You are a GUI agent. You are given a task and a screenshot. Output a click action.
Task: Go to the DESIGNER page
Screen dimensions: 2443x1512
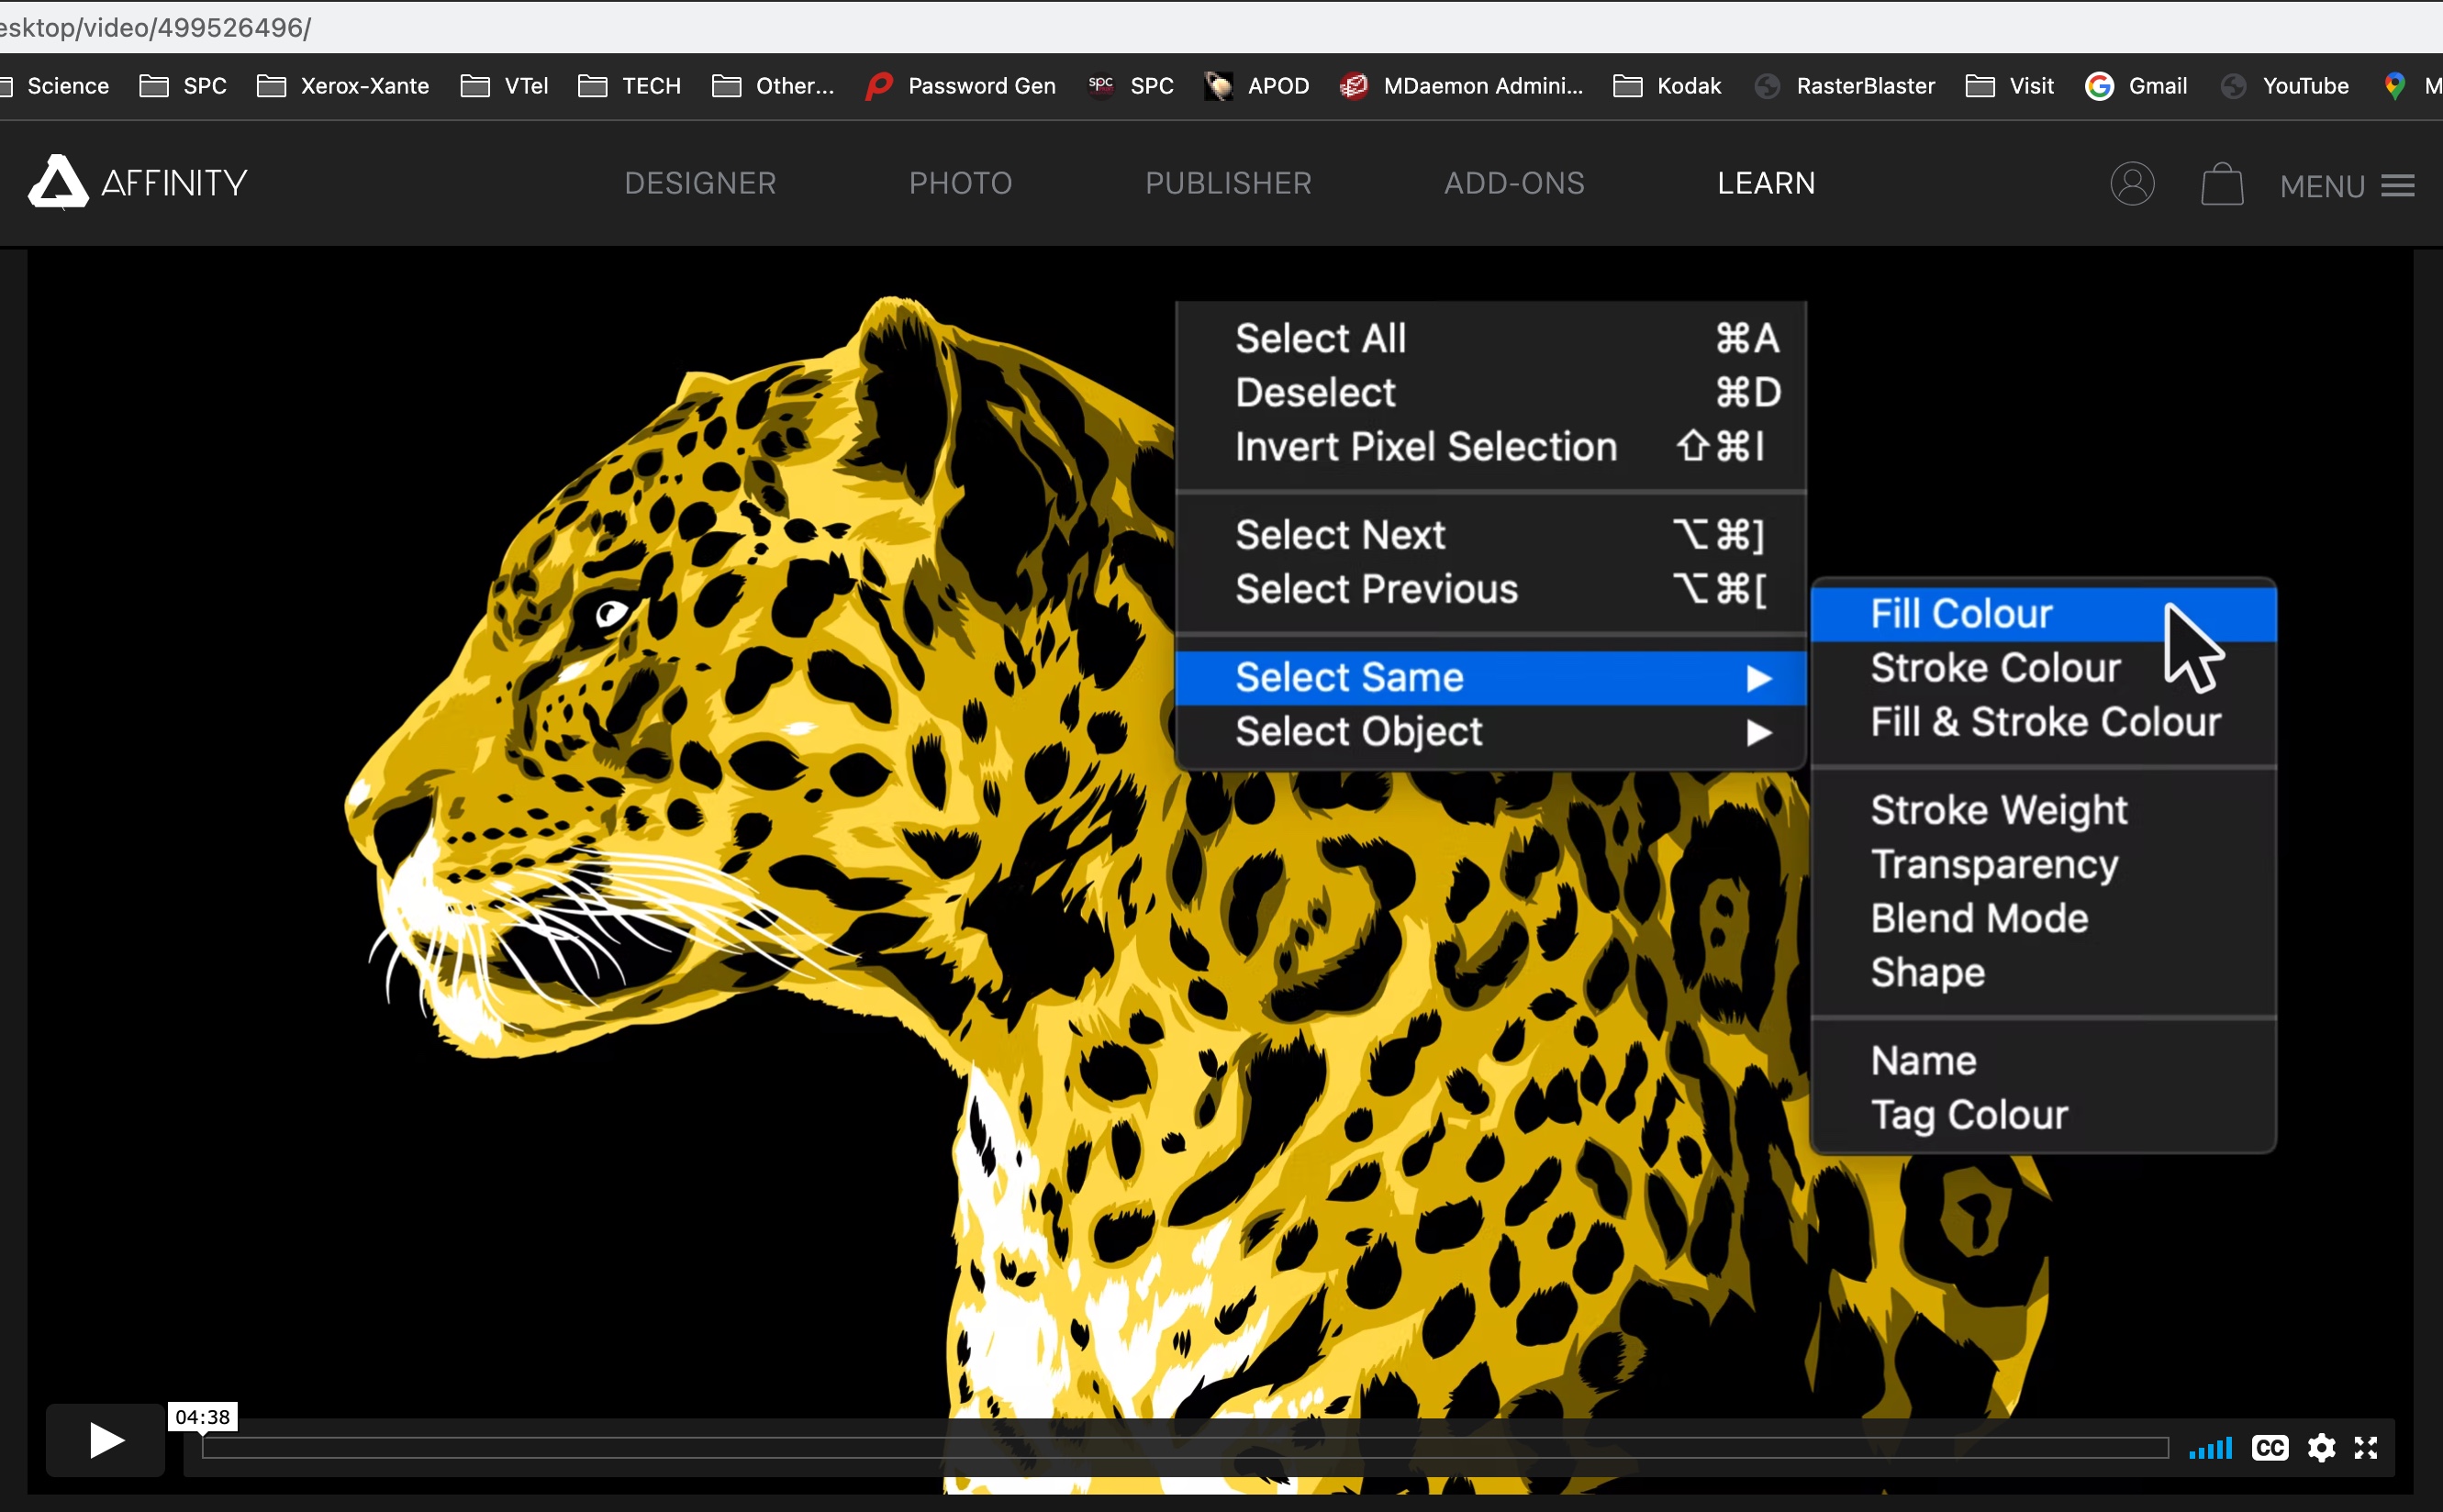(700, 183)
